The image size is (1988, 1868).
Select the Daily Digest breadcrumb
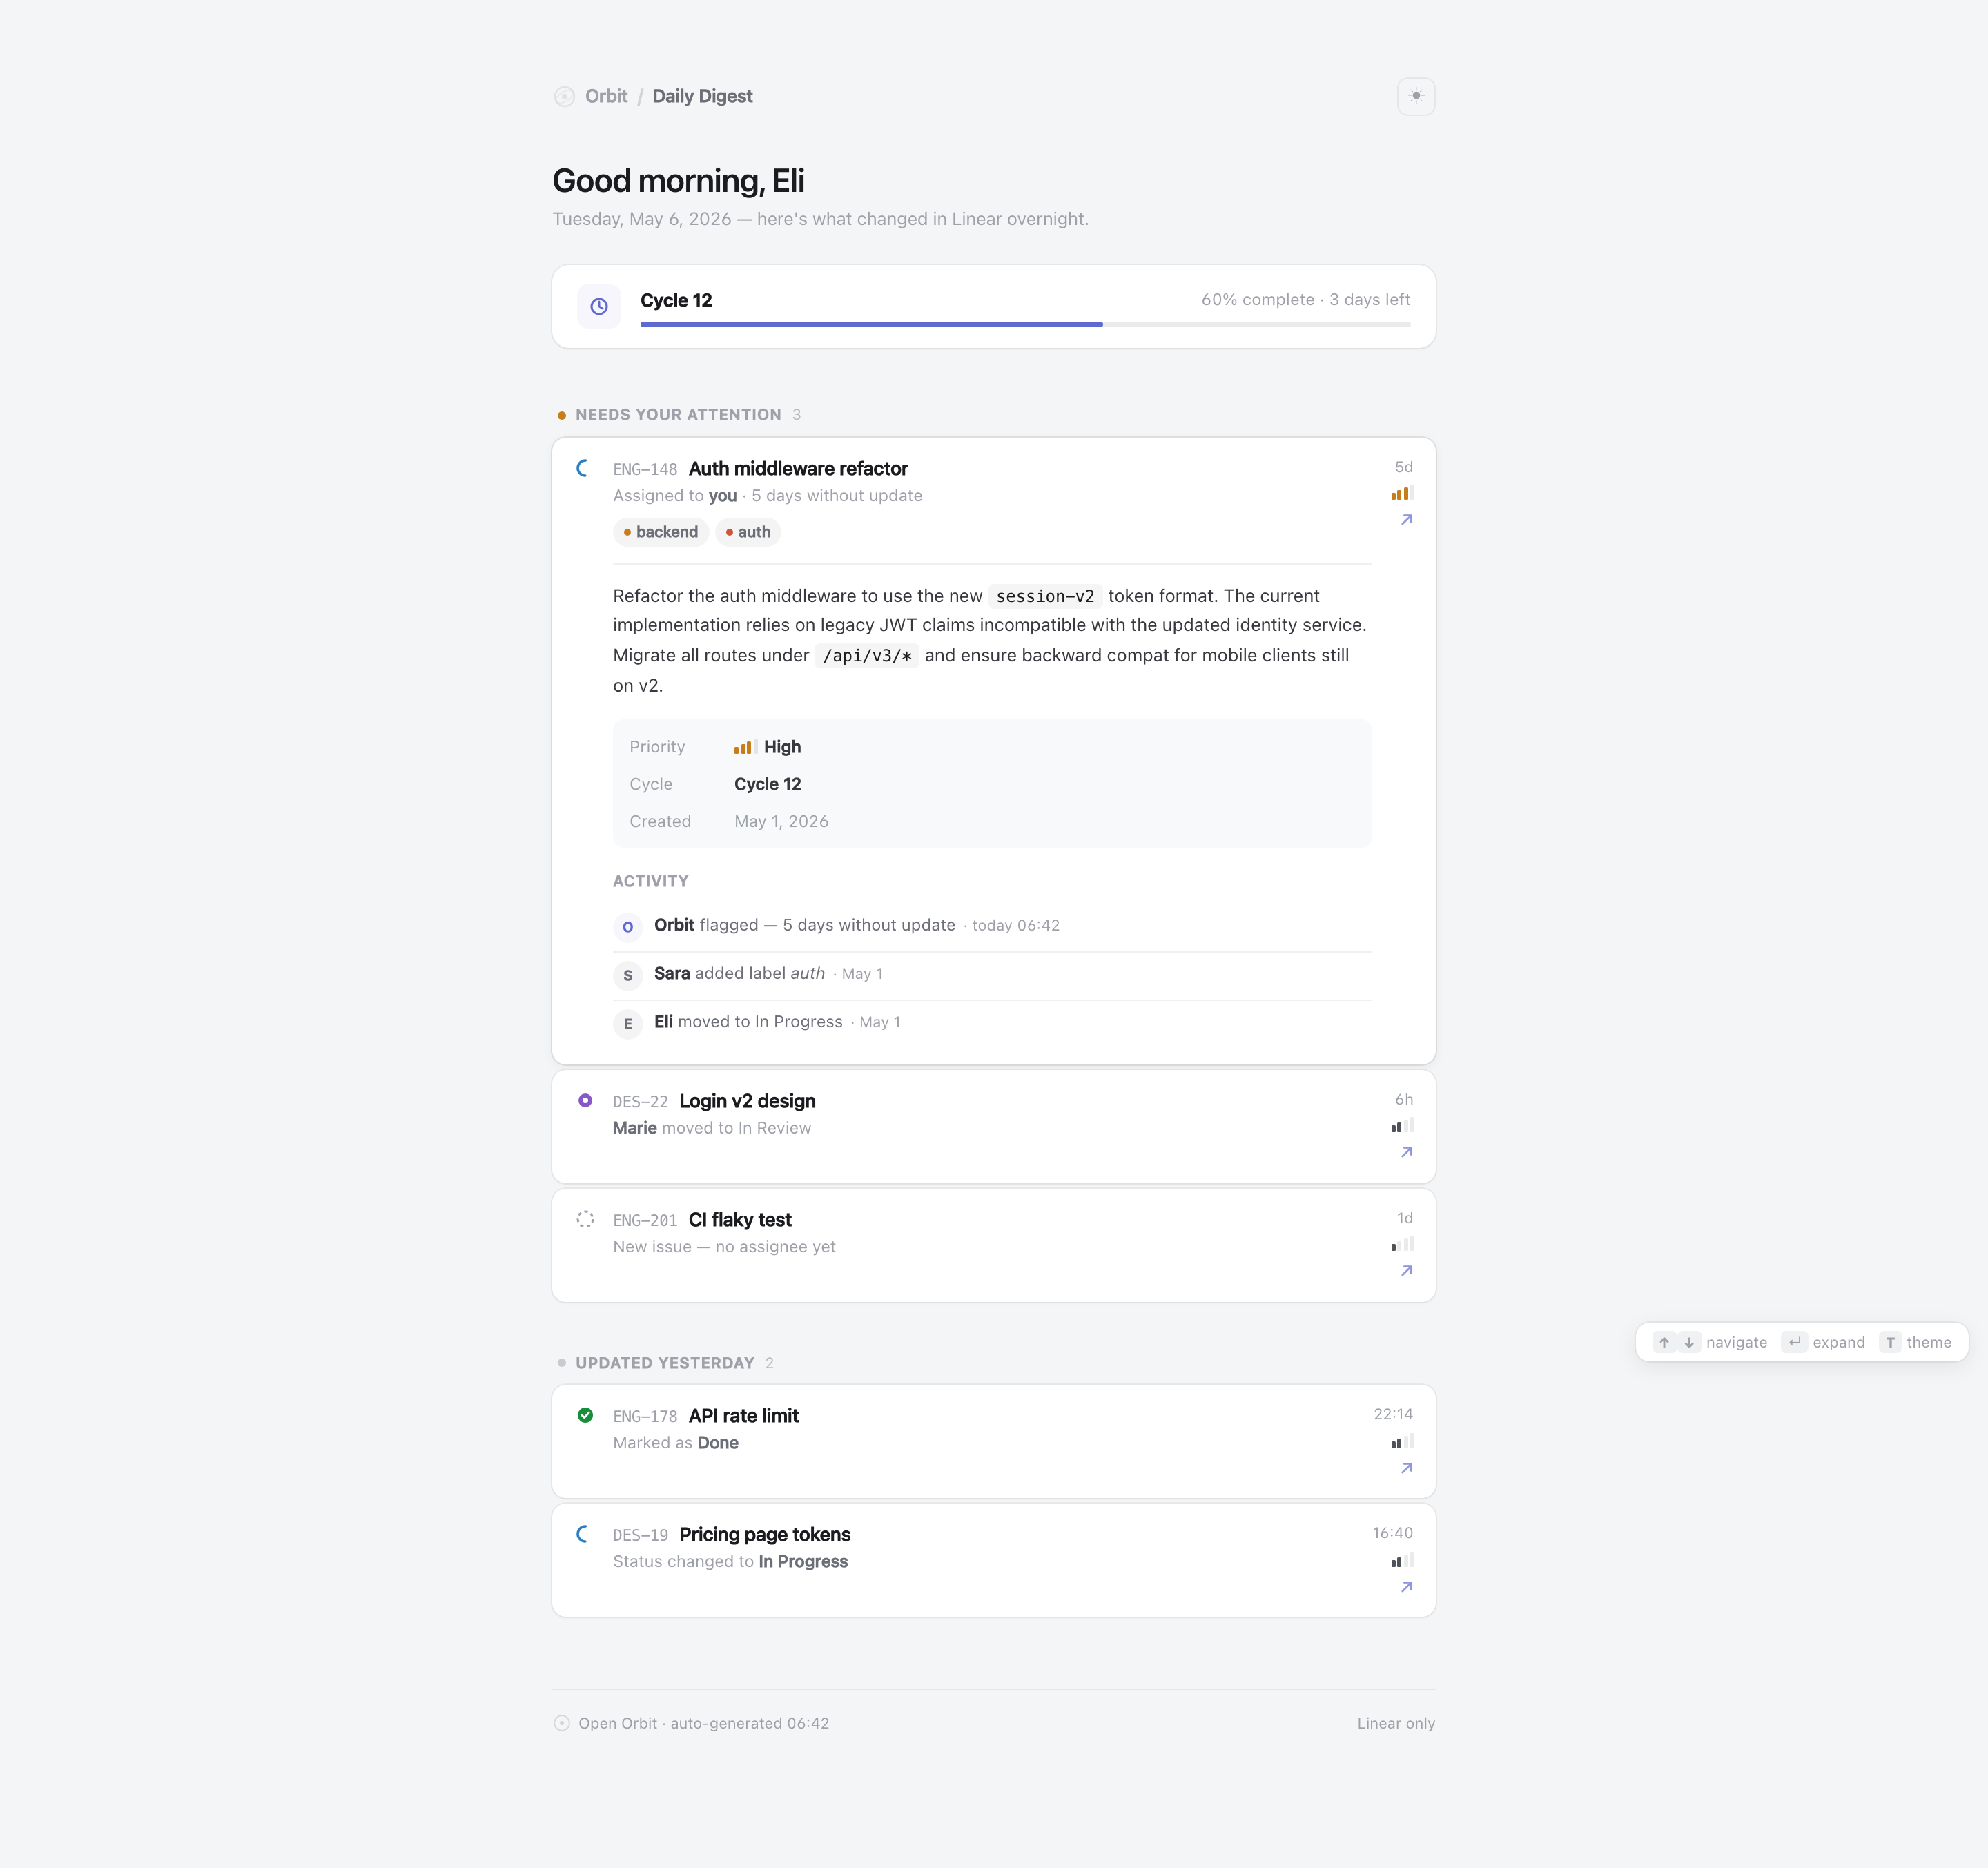pos(702,96)
